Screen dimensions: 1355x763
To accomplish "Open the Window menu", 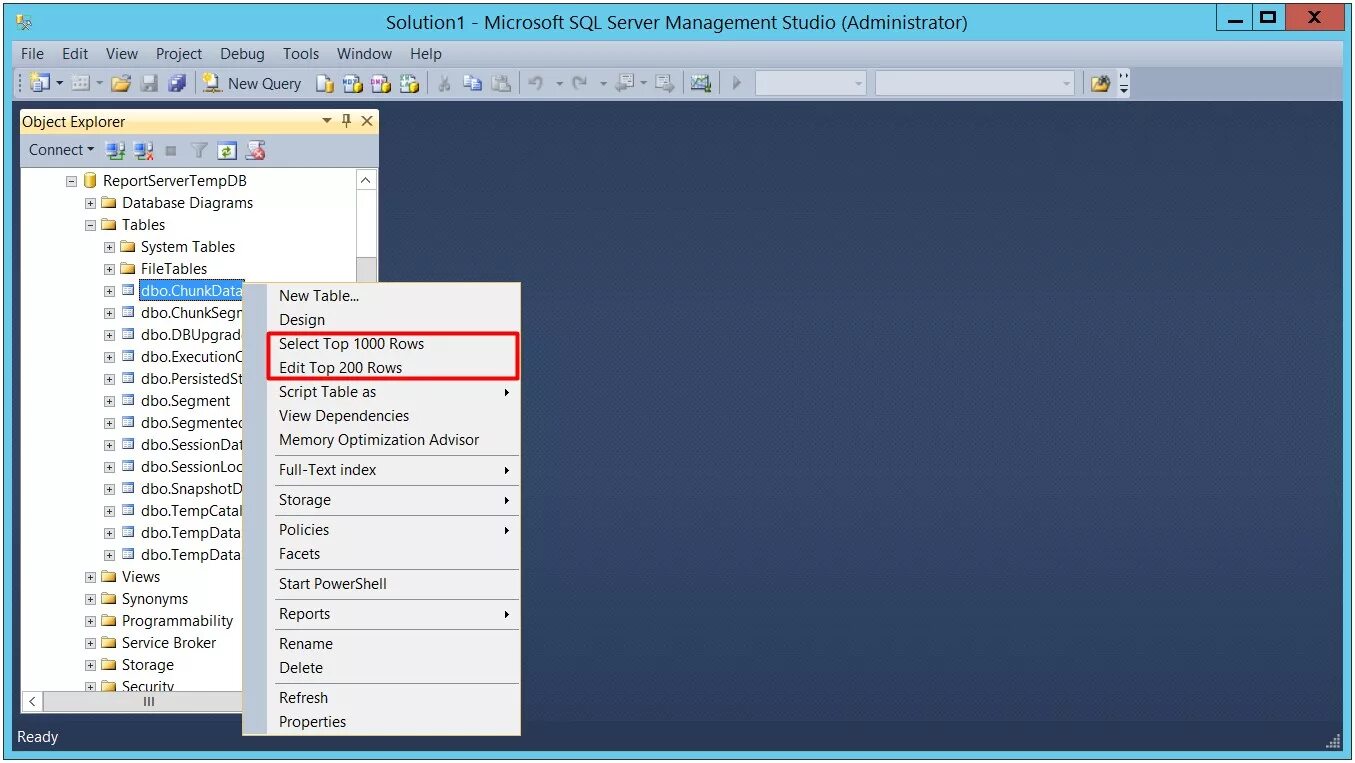I will (x=364, y=54).
